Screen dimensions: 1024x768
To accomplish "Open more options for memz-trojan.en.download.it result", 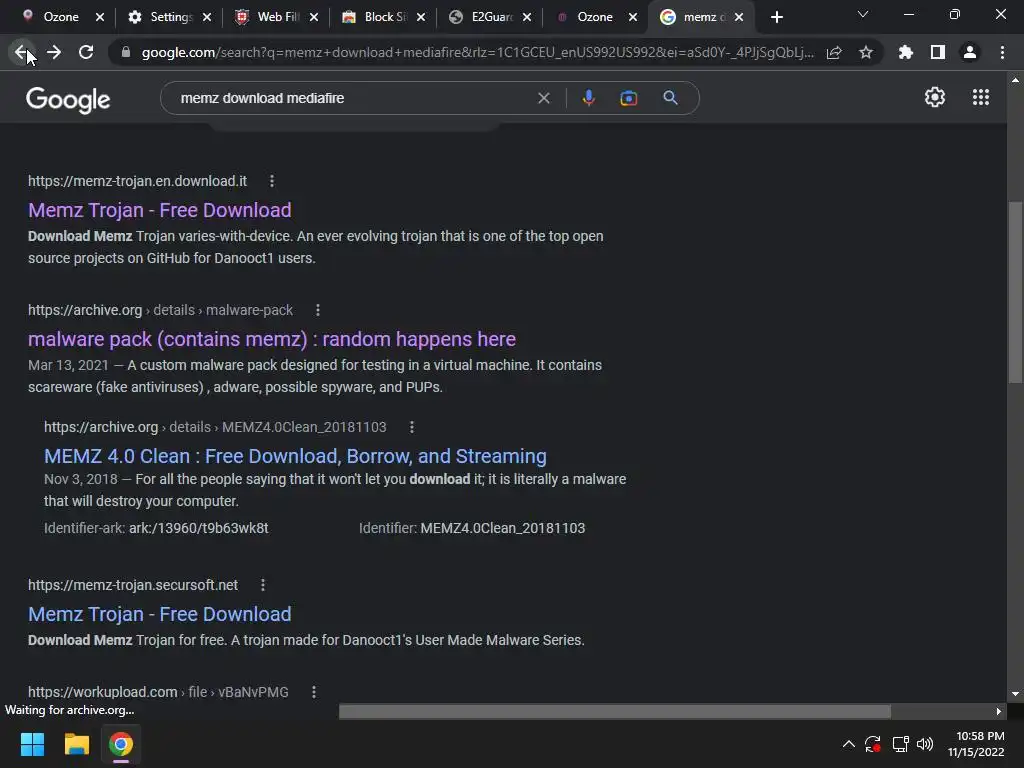I will [272, 181].
